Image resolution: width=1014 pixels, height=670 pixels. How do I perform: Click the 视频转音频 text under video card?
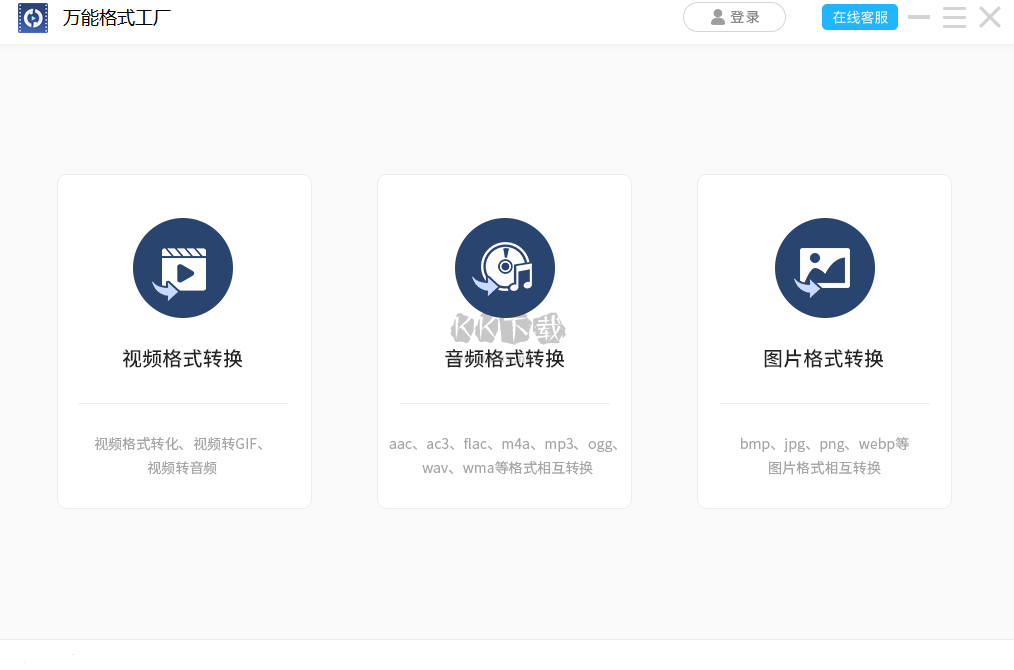click(183, 469)
